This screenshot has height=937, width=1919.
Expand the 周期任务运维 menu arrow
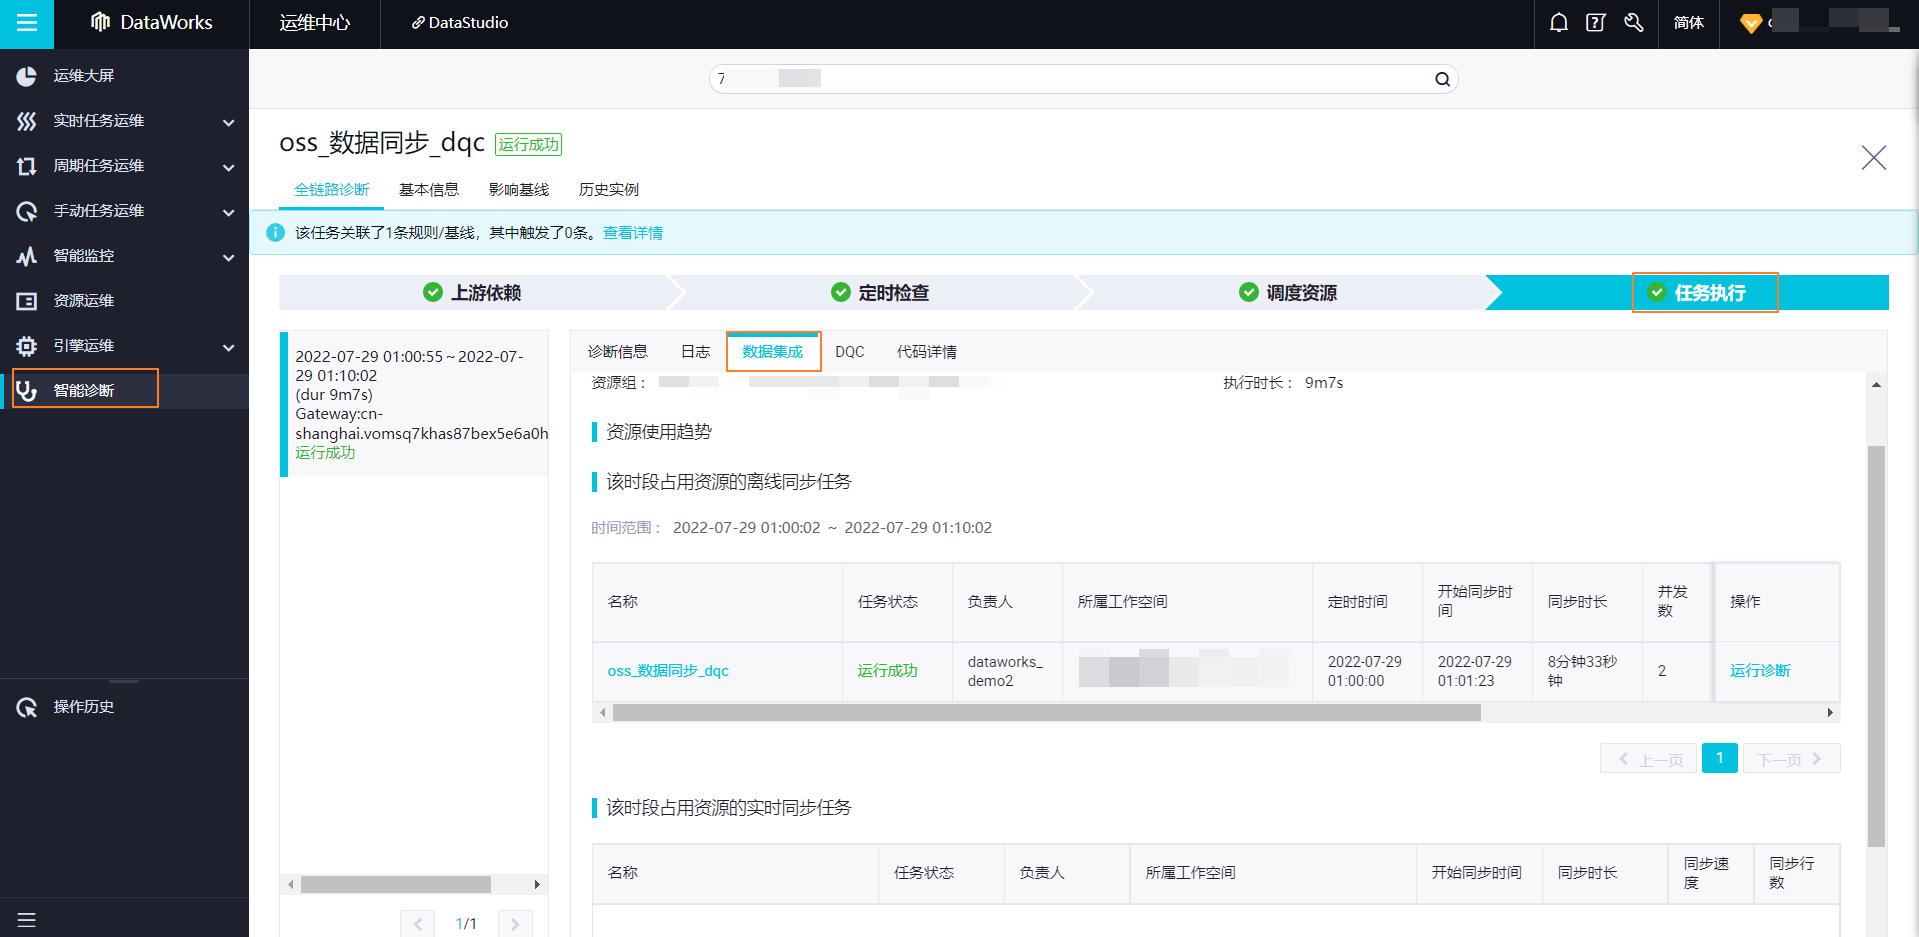(x=228, y=167)
